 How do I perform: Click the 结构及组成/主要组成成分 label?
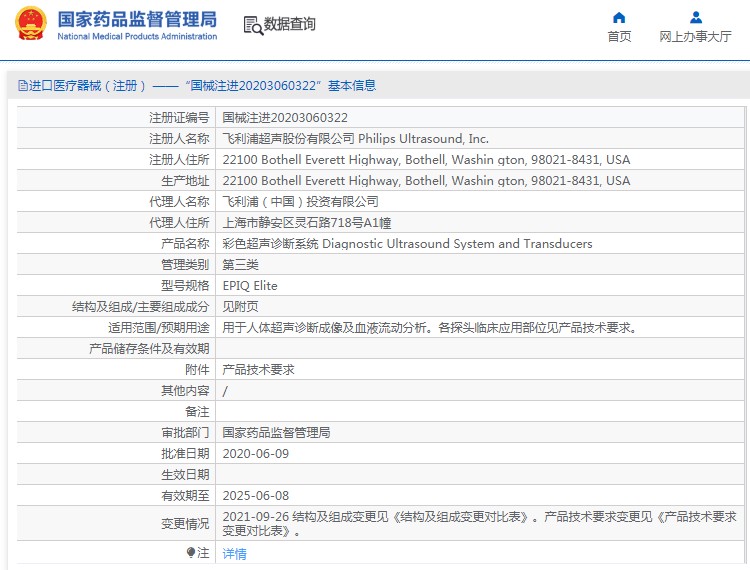[141, 307]
